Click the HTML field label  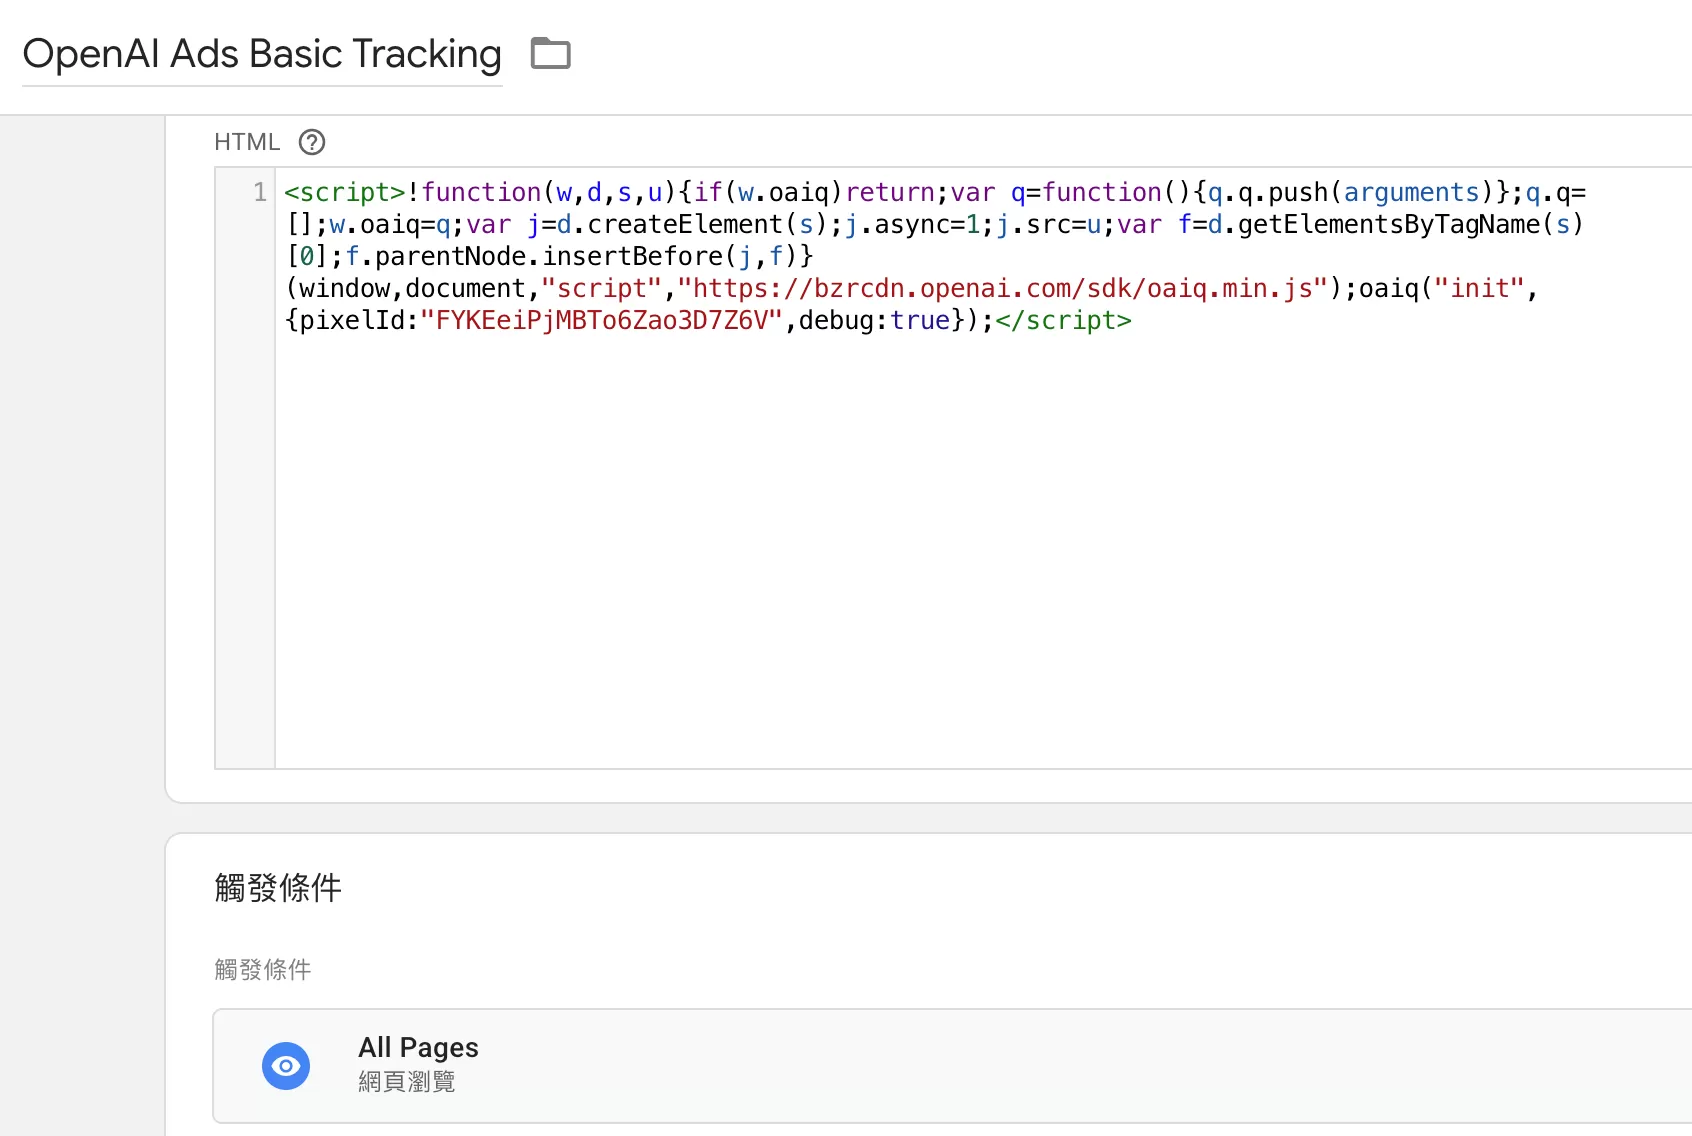(x=247, y=142)
